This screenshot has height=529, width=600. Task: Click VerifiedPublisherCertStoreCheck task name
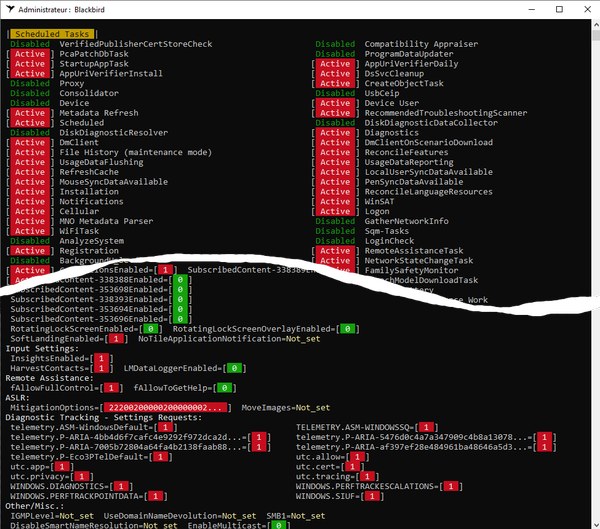[135, 44]
